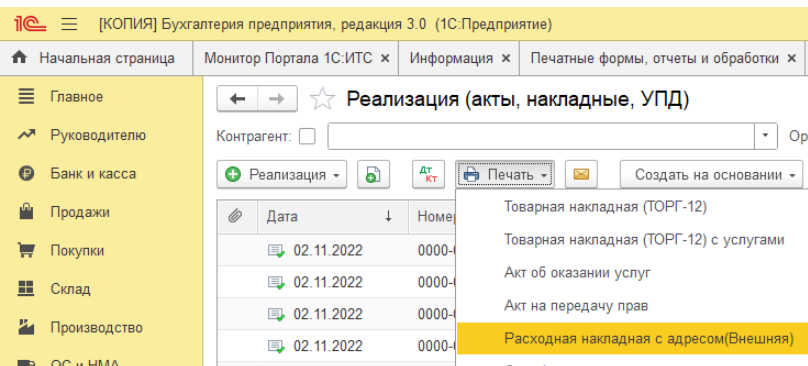
Task: Navigate forward with the right arrow
Action: (277, 98)
